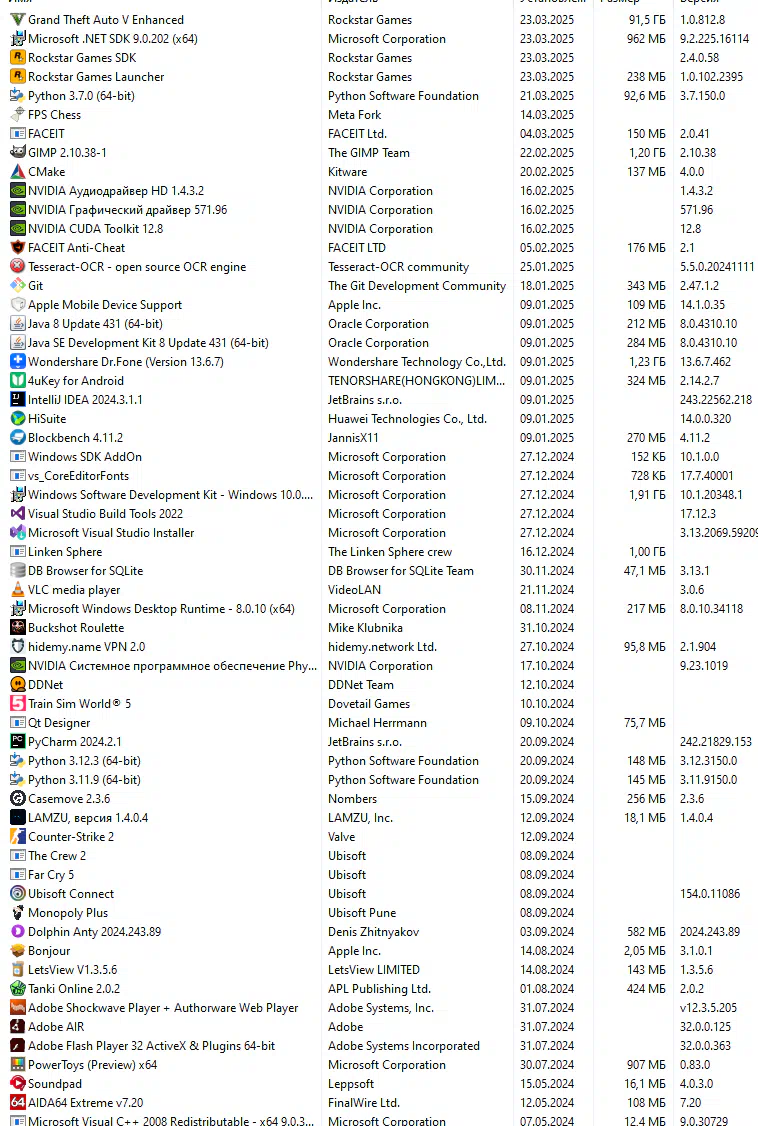This screenshot has width=758, height=1126.
Task: Select Microsoft Visual Studio Installer entry
Action: (111, 533)
